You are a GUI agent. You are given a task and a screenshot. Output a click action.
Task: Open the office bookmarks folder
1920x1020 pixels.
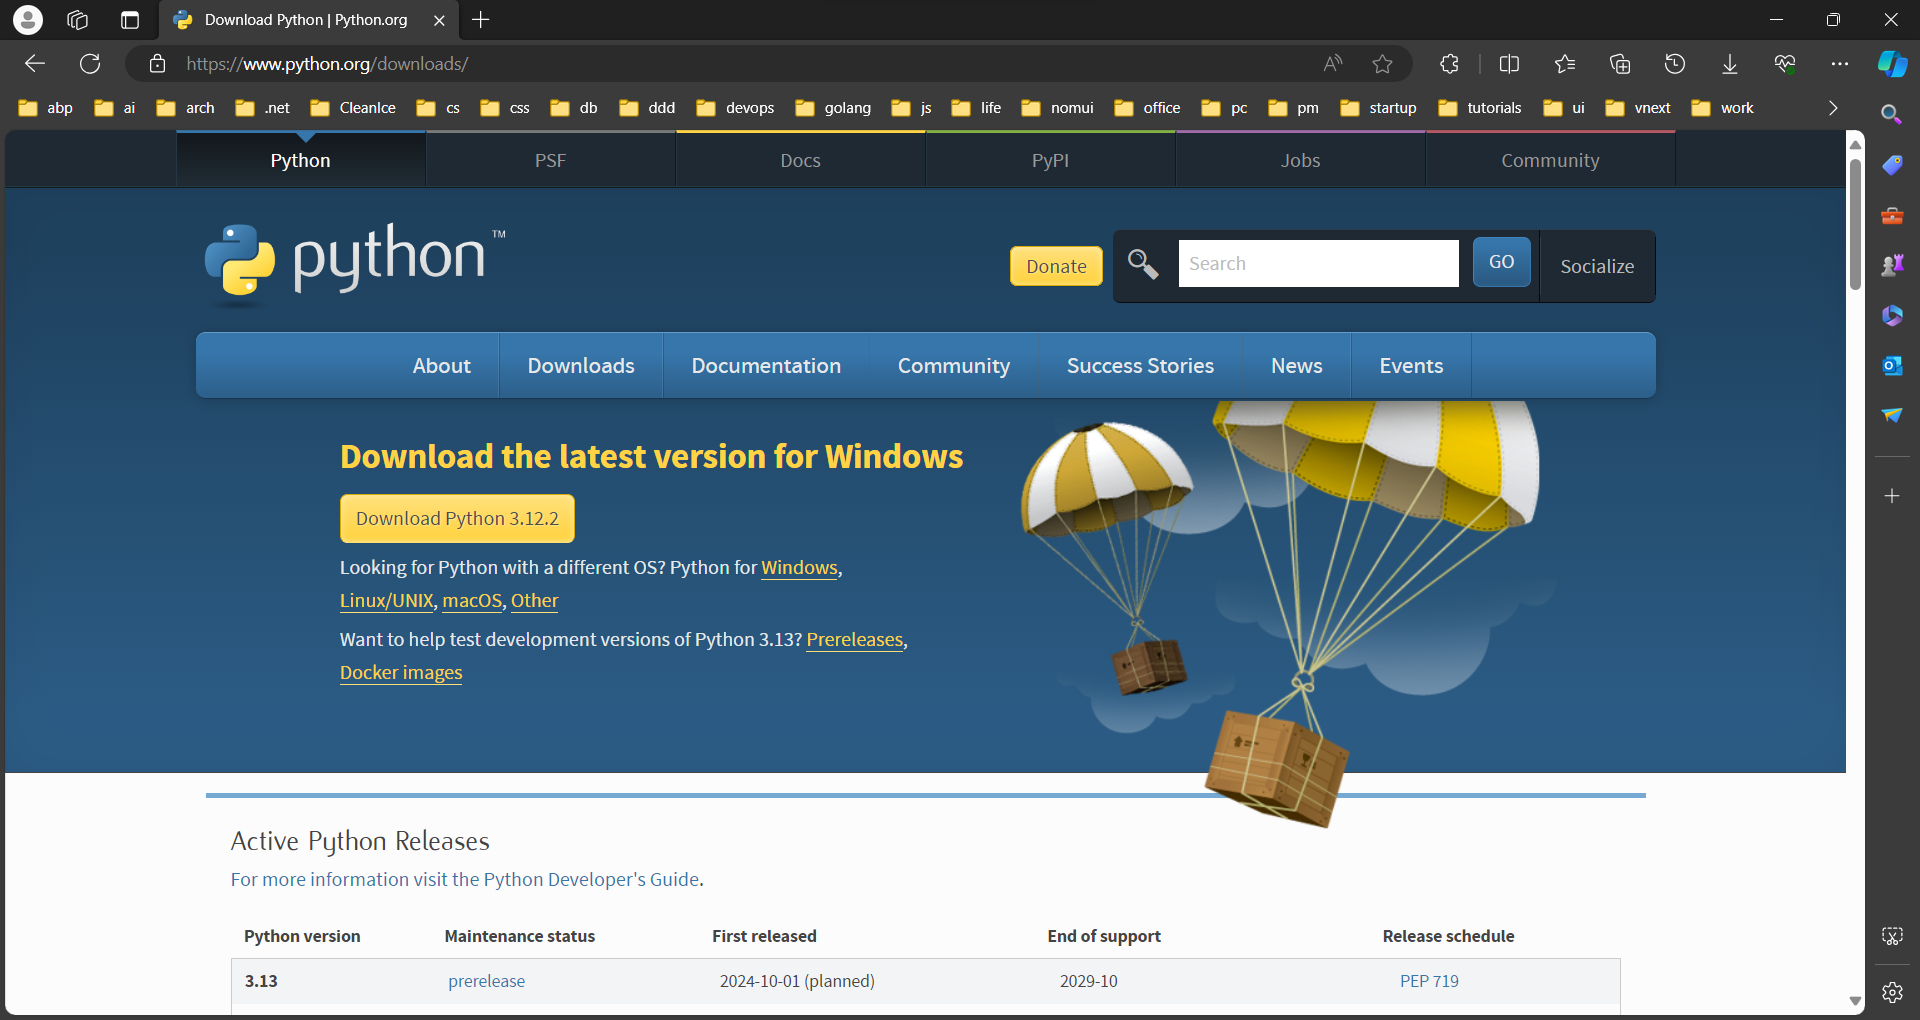1147,108
